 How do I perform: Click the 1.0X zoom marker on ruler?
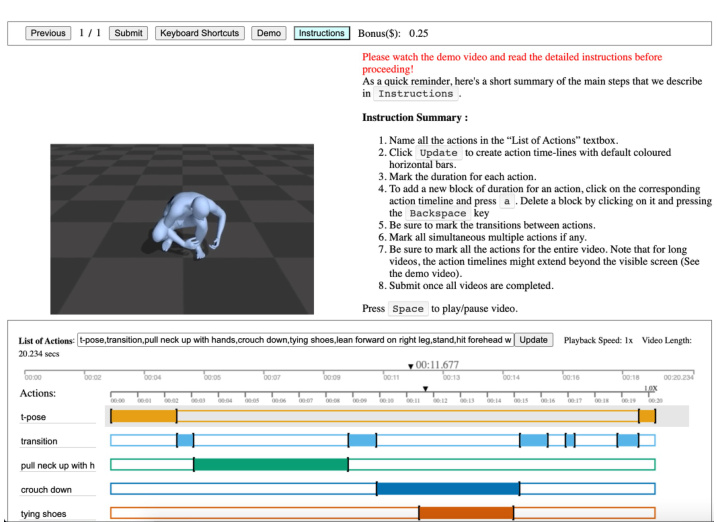(x=649, y=389)
